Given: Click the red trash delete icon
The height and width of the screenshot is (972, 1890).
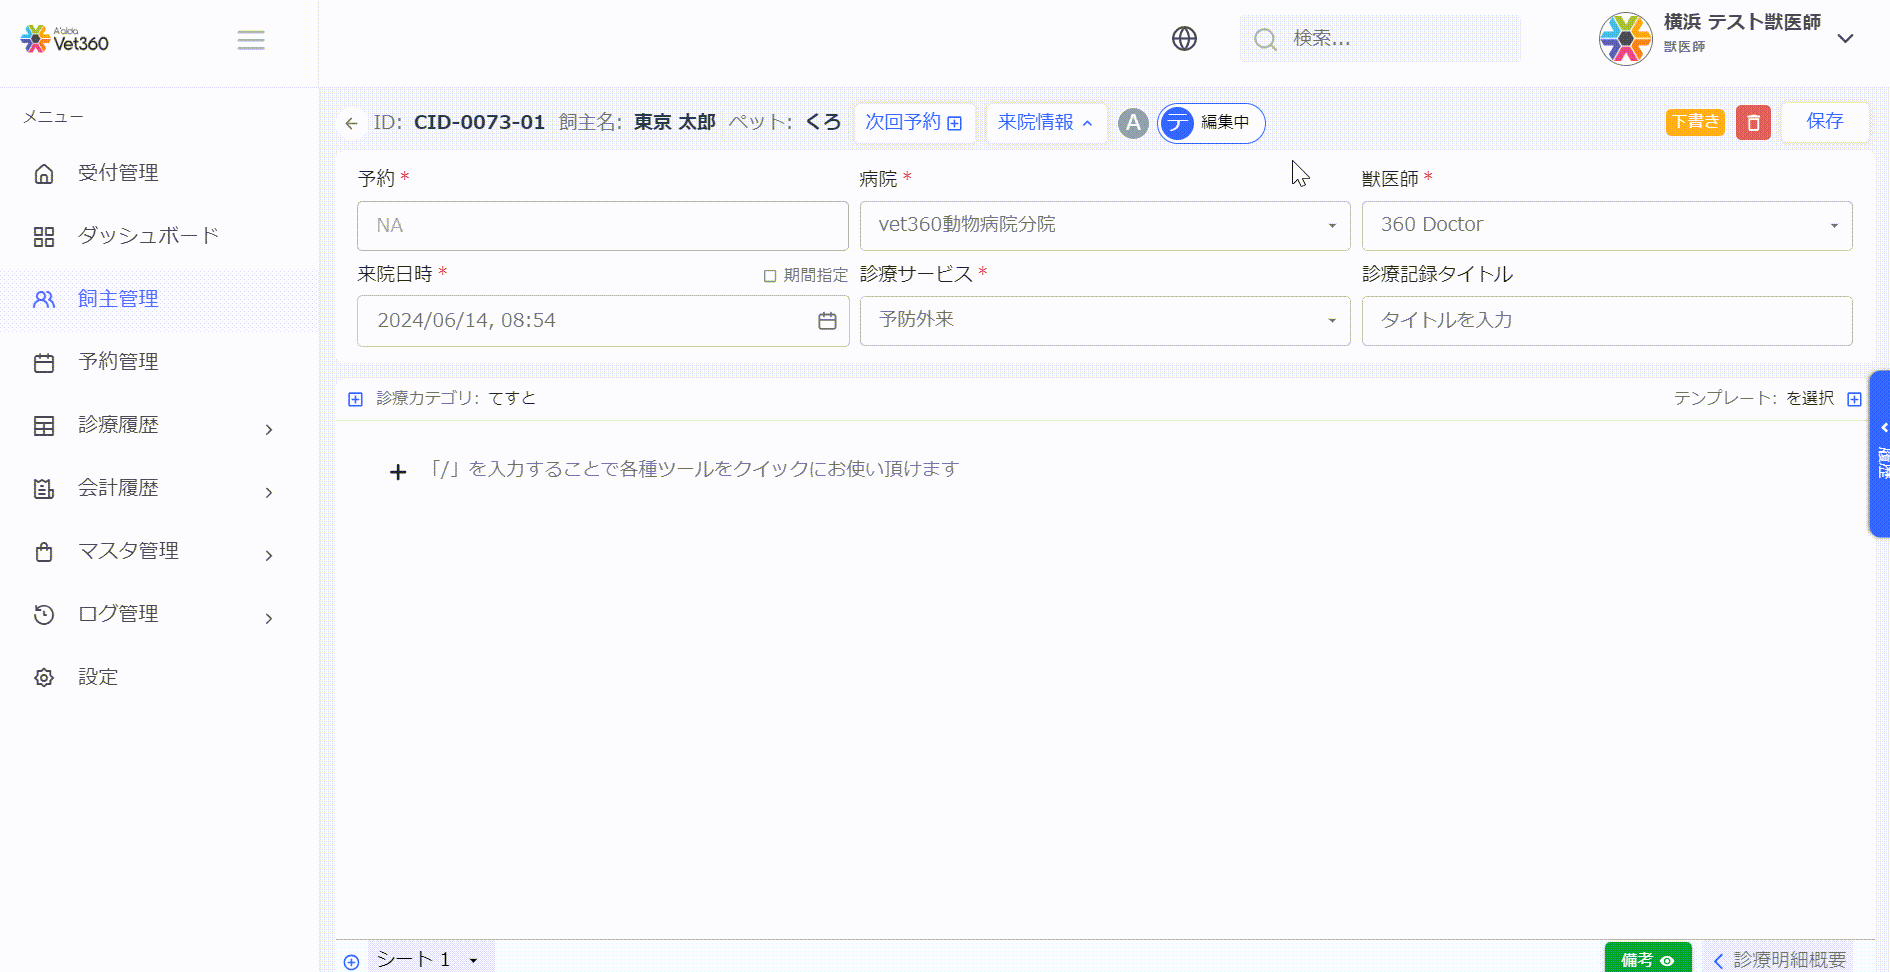Looking at the screenshot, I should tap(1753, 122).
